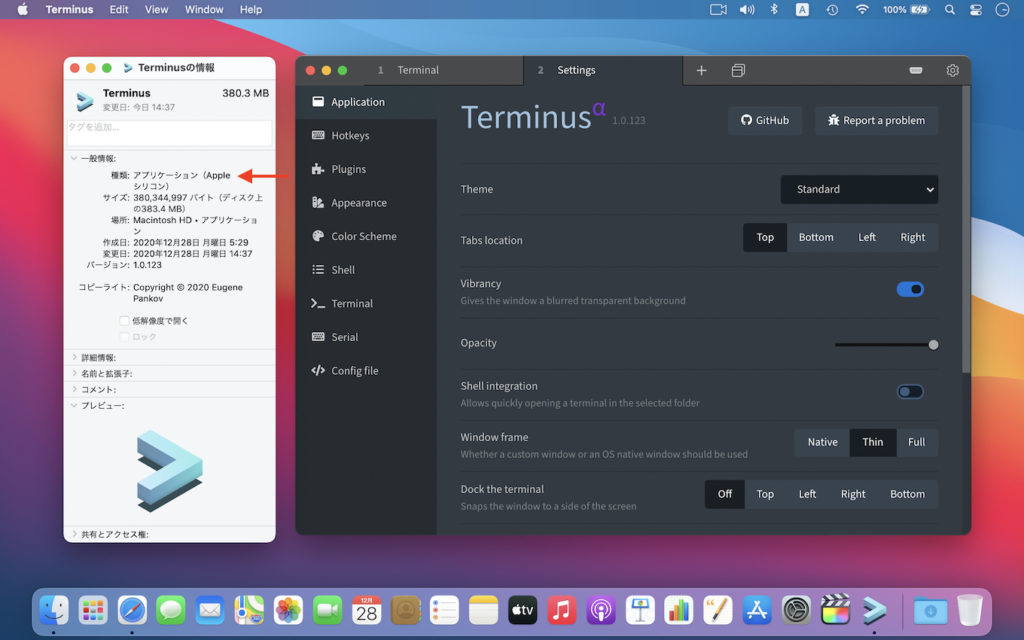Click the タグを追加 input field

pyautogui.click(x=168, y=133)
